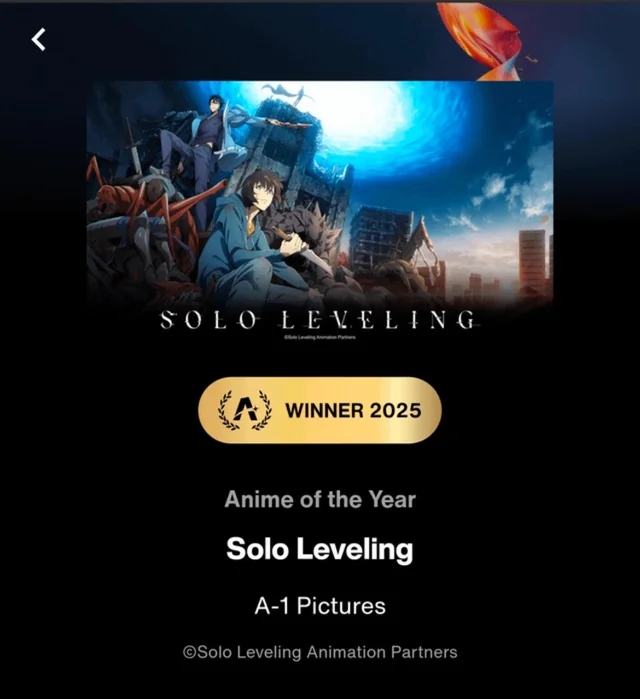Image resolution: width=640 pixels, height=699 pixels.
Task: Go back using the left chevron arrow
Action: tap(38, 39)
